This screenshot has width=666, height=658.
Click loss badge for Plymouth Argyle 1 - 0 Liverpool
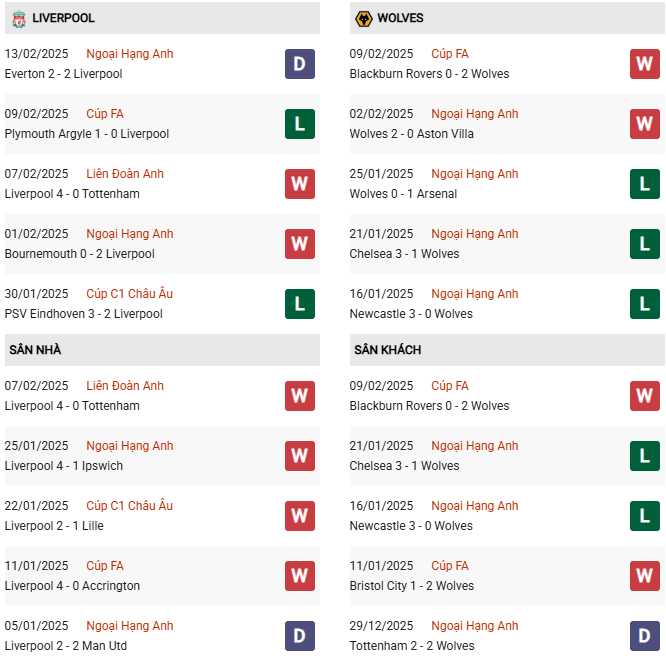299,124
